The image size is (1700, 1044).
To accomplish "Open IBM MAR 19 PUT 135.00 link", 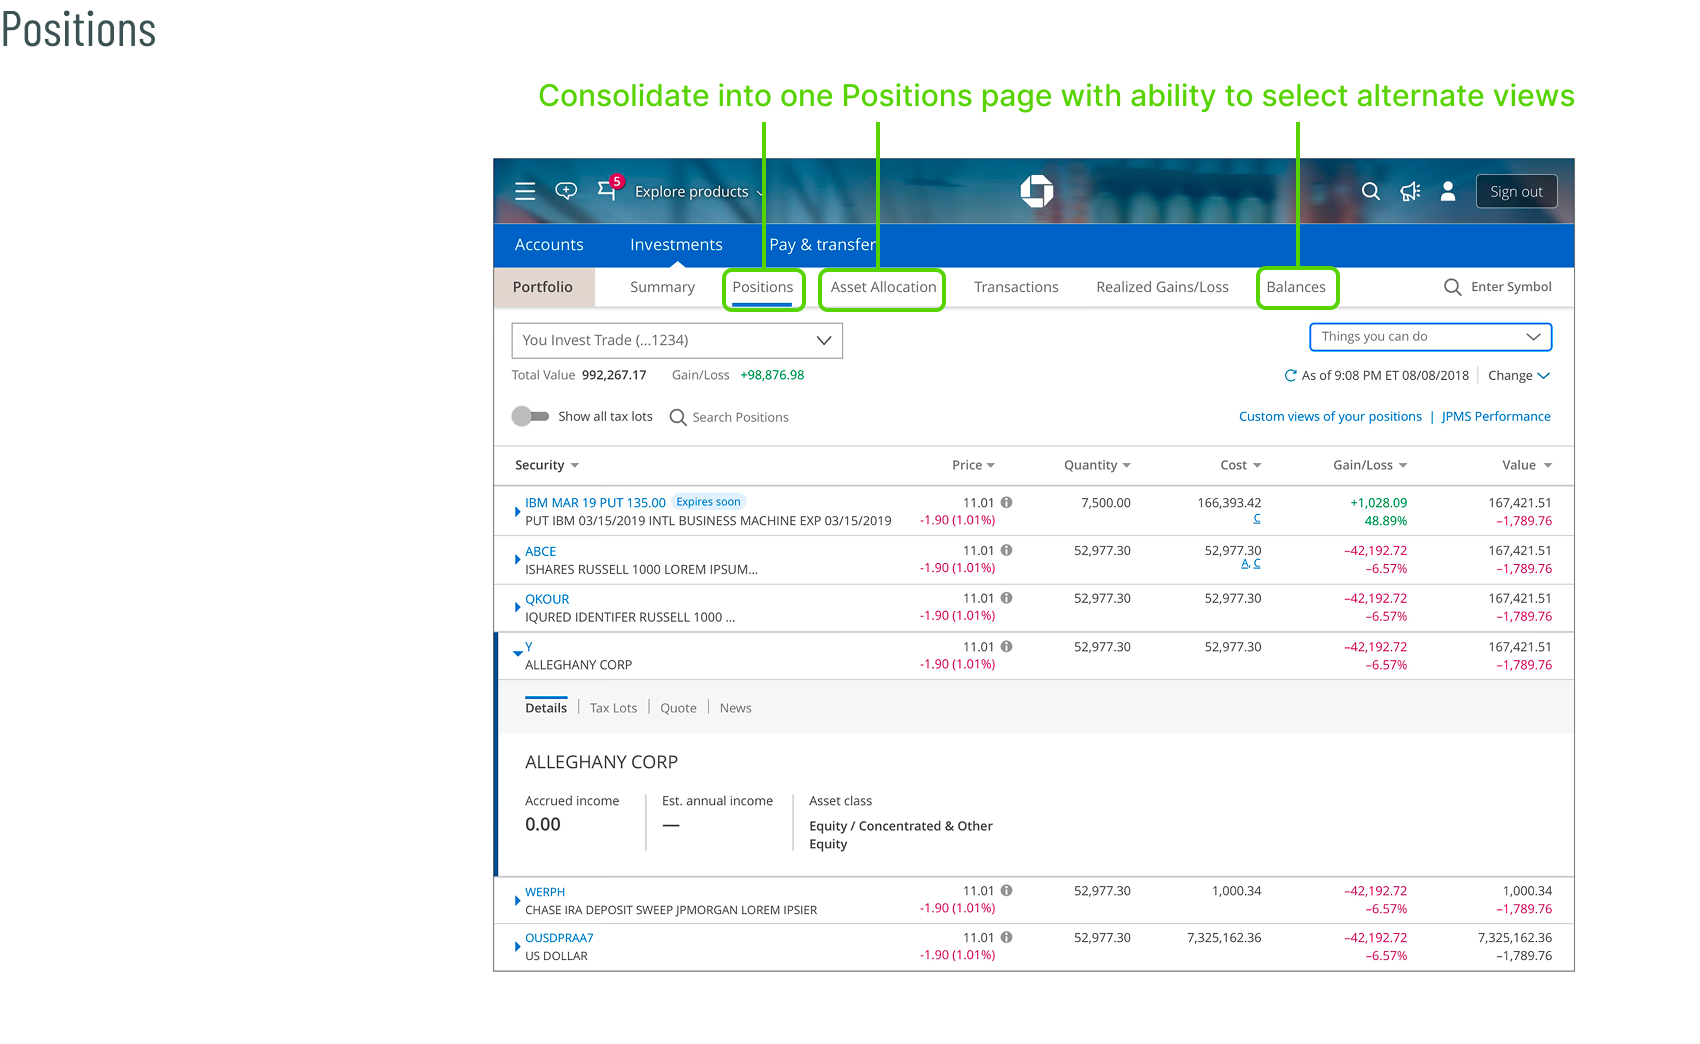I will click(595, 503).
